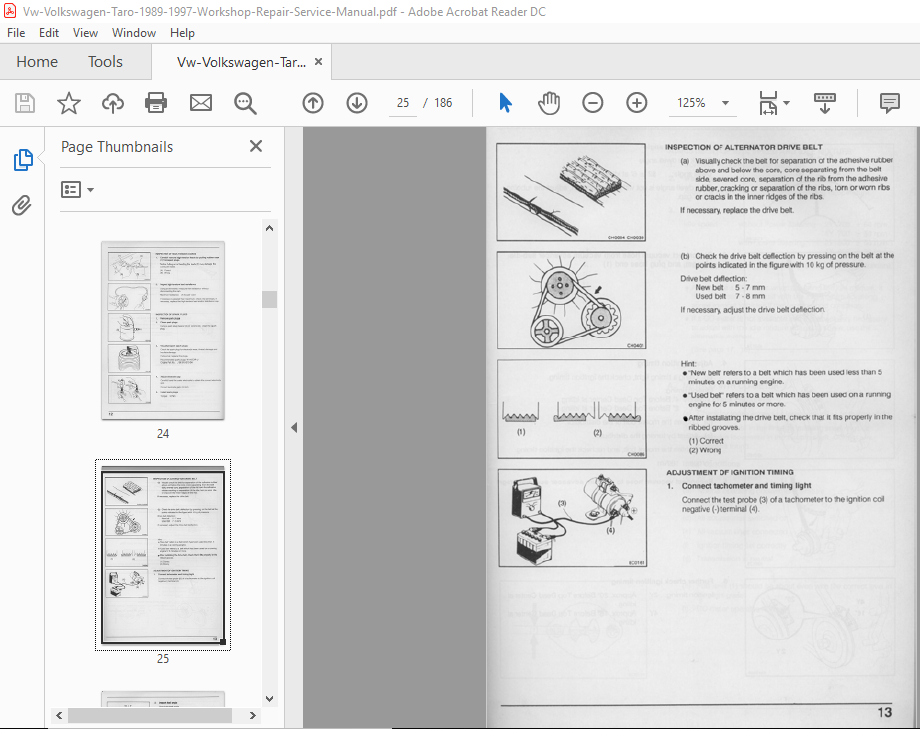920x729 pixels.
Task: Open the Window menu
Action: [134, 33]
